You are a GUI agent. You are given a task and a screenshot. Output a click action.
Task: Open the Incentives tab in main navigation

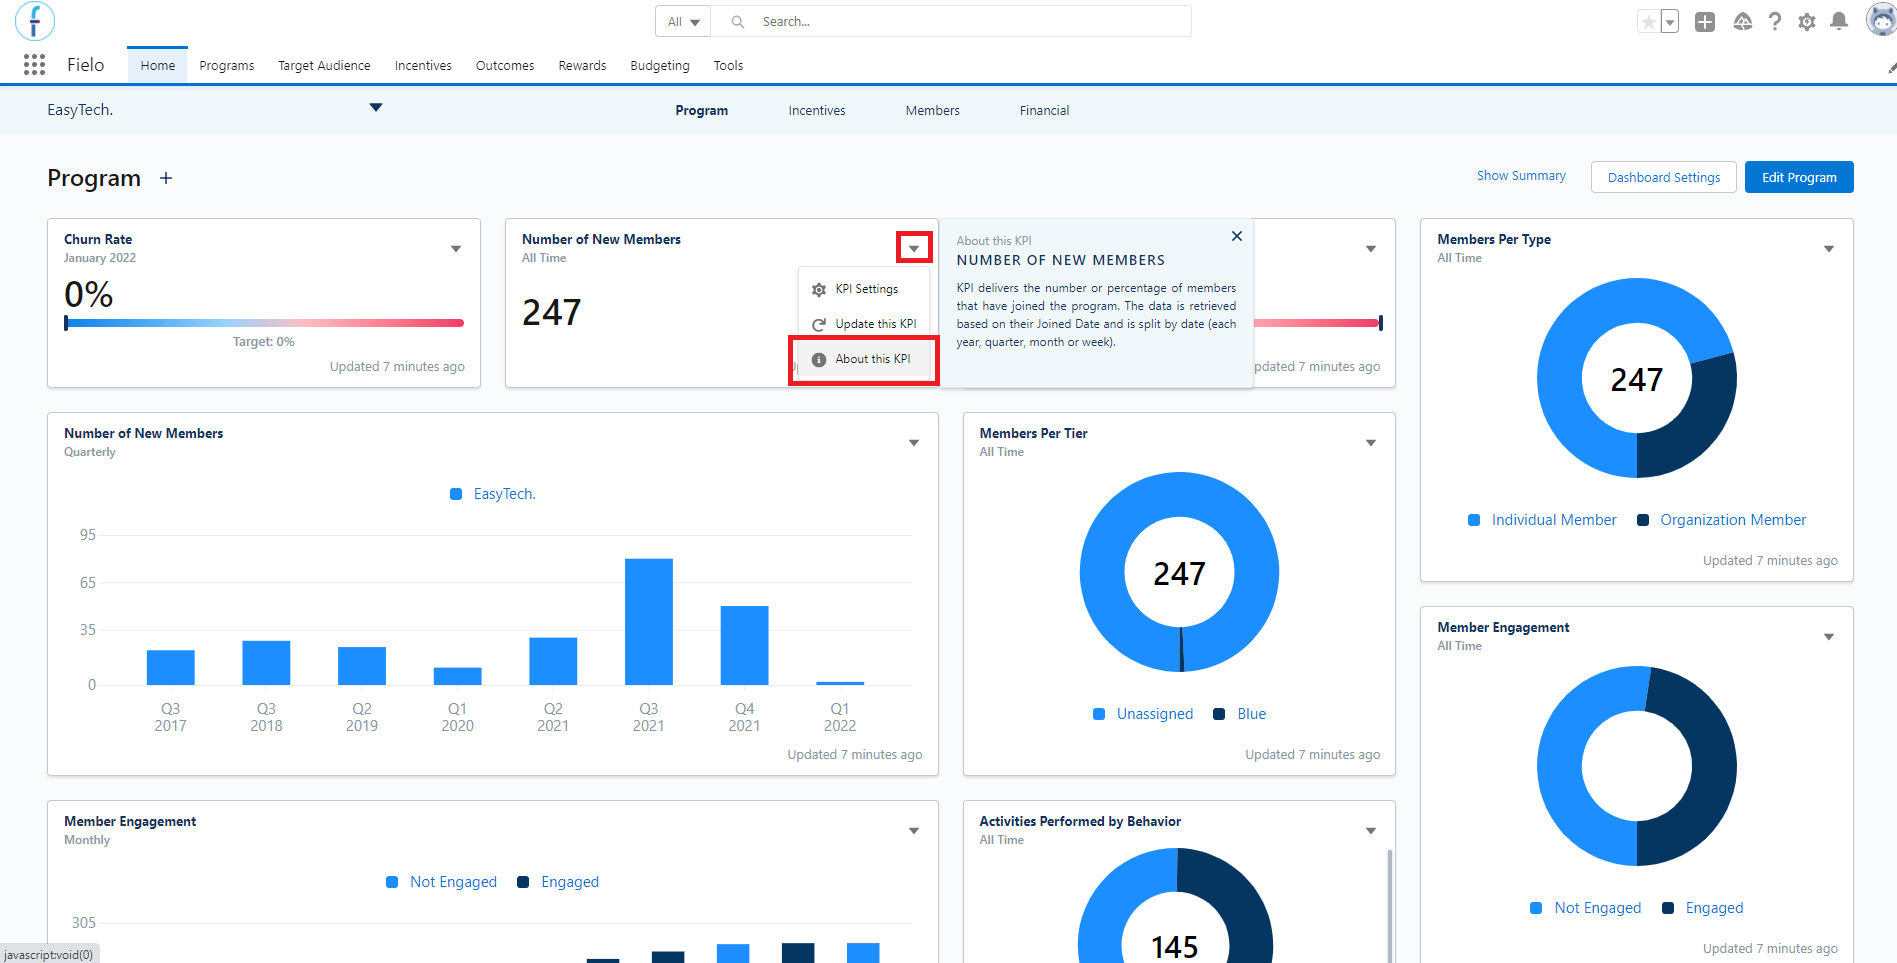[x=423, y=66]
